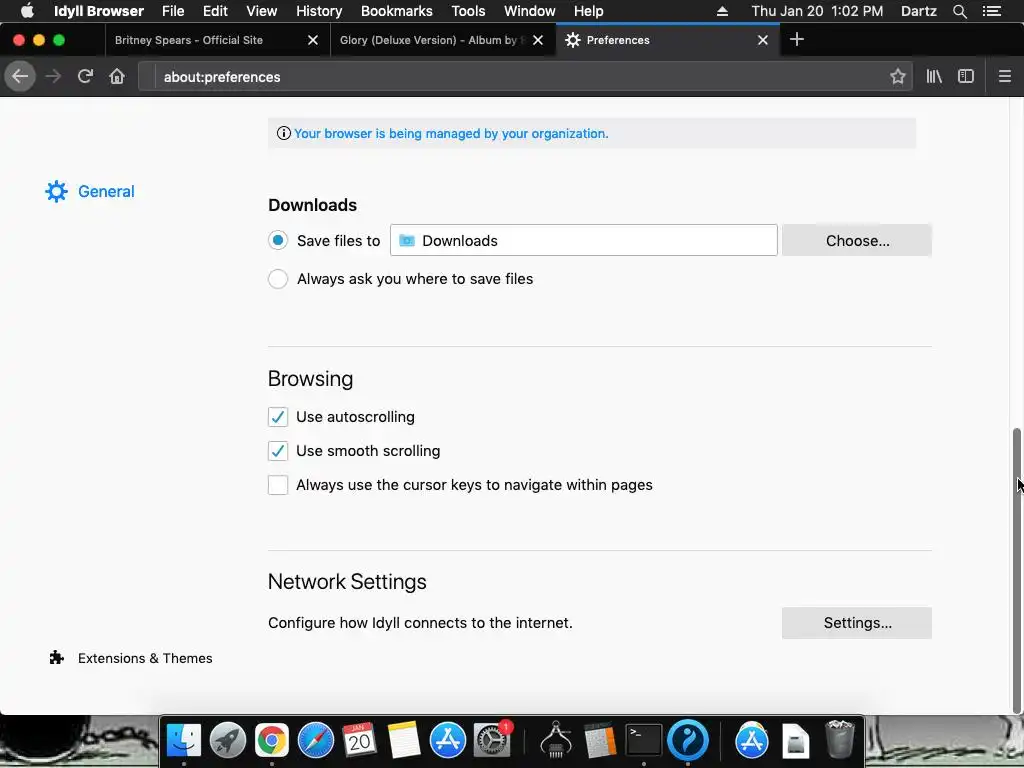This screenshot has width=1024, height=768.
Task: Open the Idyll Browser application menu
Action: tap(99, 11)
